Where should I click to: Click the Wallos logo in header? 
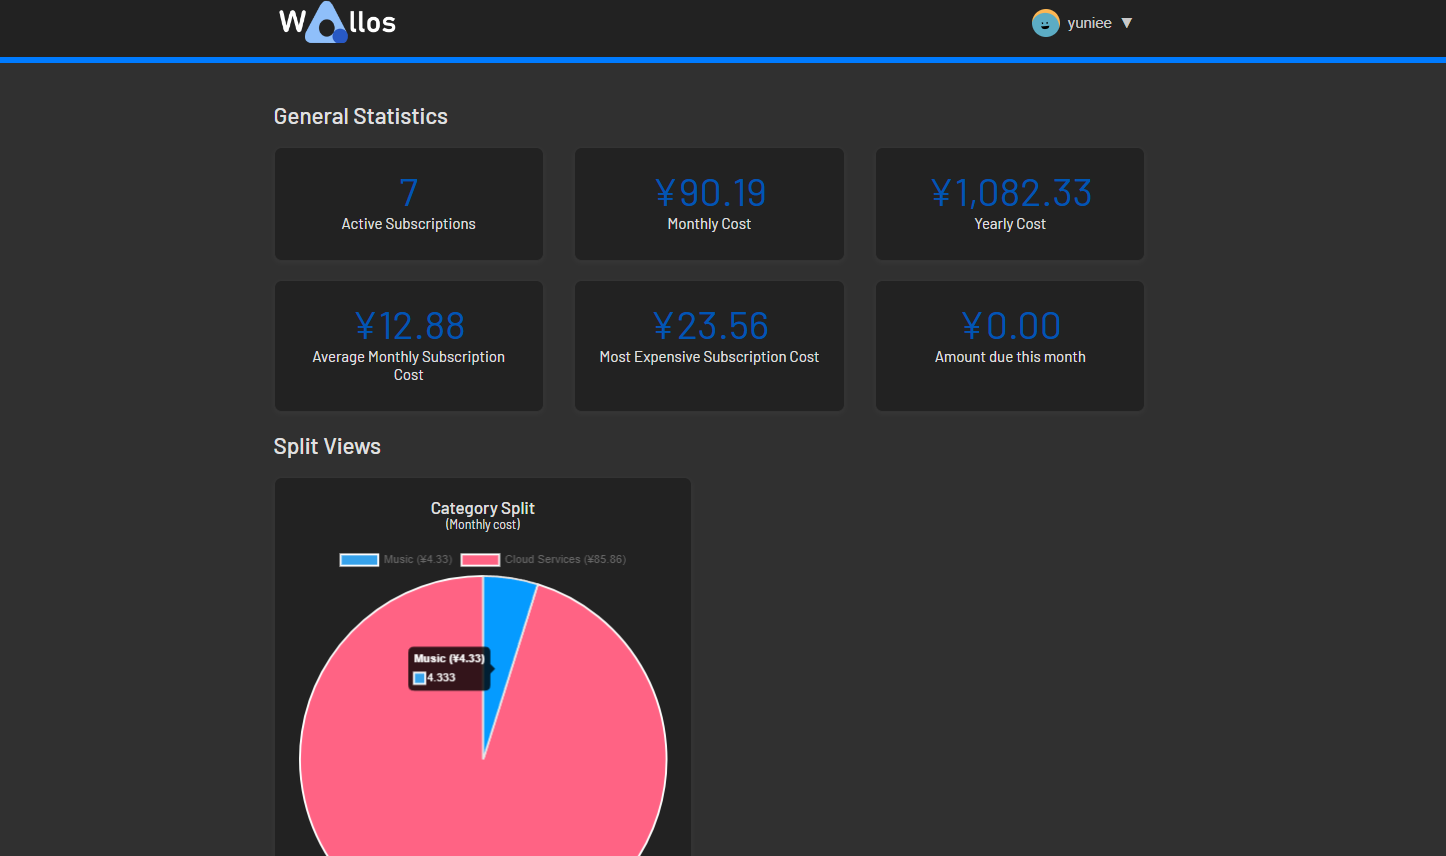pyautogui.click(x=337, y=23)
